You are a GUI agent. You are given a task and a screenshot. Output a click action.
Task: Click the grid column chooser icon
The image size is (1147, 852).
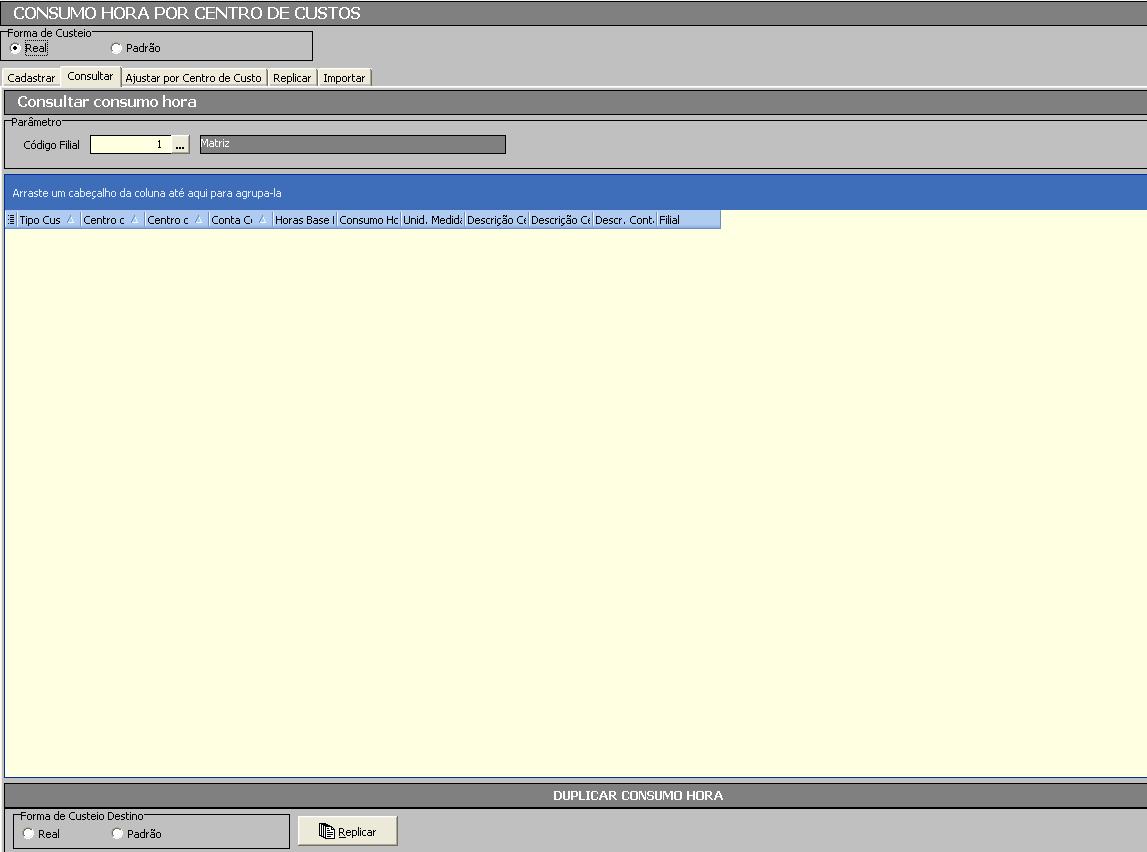pos(11,220)
